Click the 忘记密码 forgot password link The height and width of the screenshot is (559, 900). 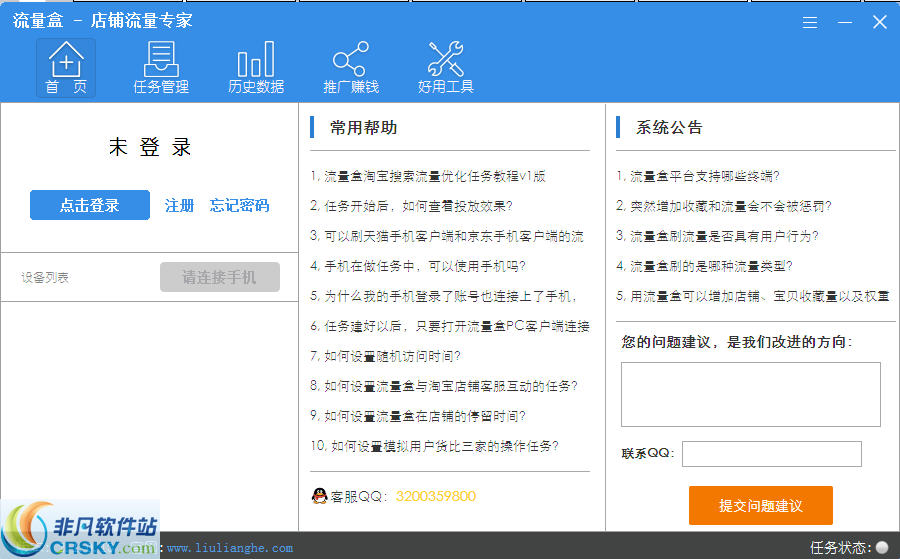pyautogui.click(x=239, y=205)
